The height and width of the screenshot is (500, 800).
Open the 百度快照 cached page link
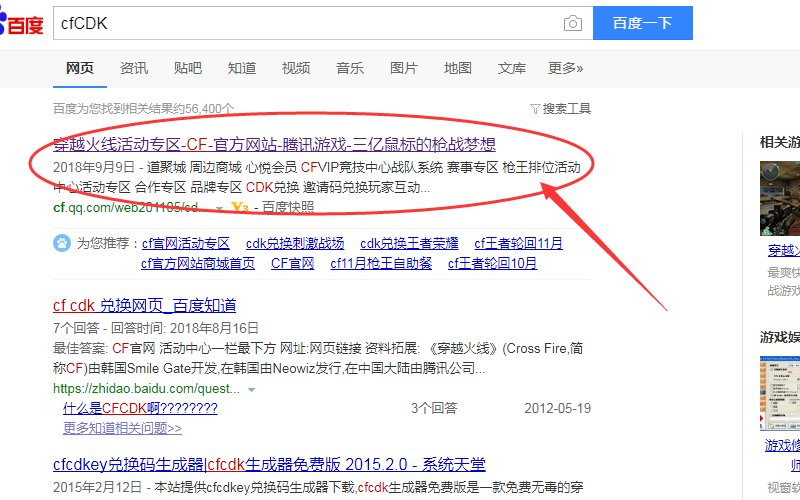click(288, 207)
